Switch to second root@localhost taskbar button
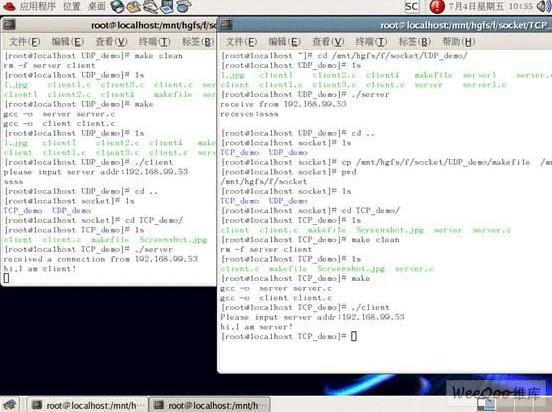Viewport: 552px width, 412px height. click(209, 405)
